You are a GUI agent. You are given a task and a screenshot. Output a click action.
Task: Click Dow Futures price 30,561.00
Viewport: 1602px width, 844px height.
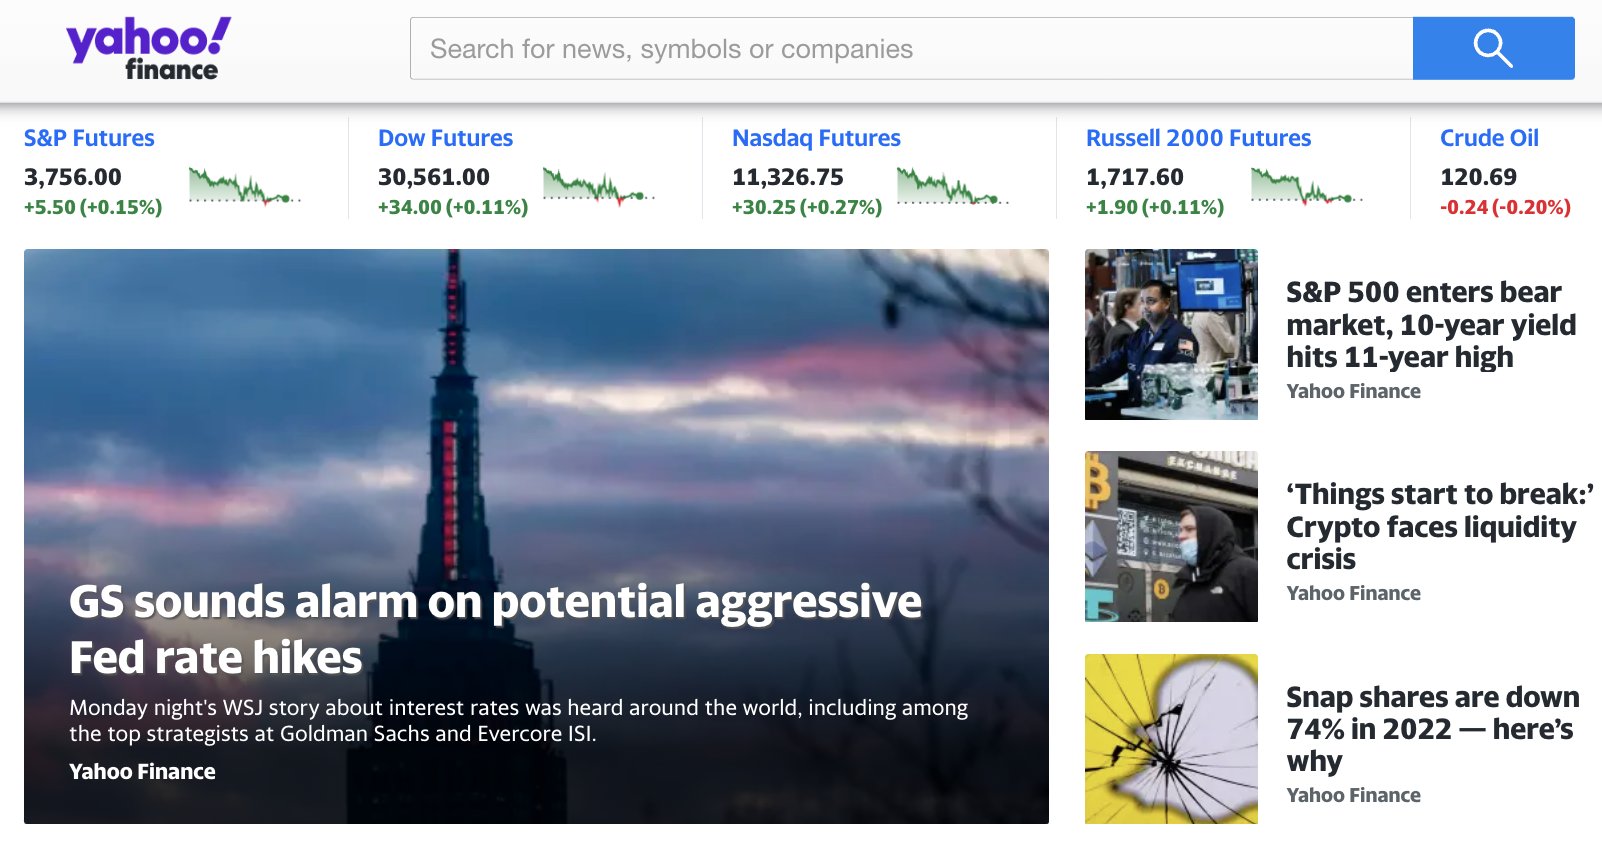[x=434, y=177]
